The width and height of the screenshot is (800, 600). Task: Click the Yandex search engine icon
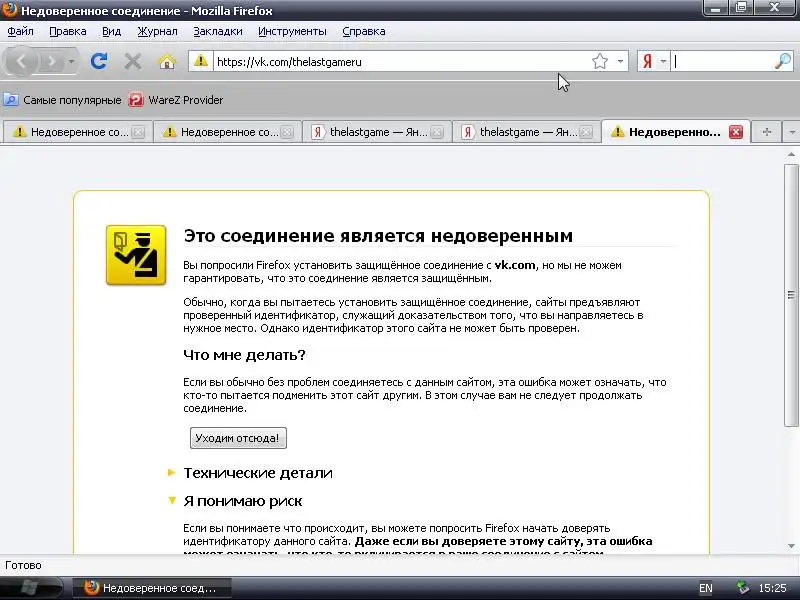647,62
